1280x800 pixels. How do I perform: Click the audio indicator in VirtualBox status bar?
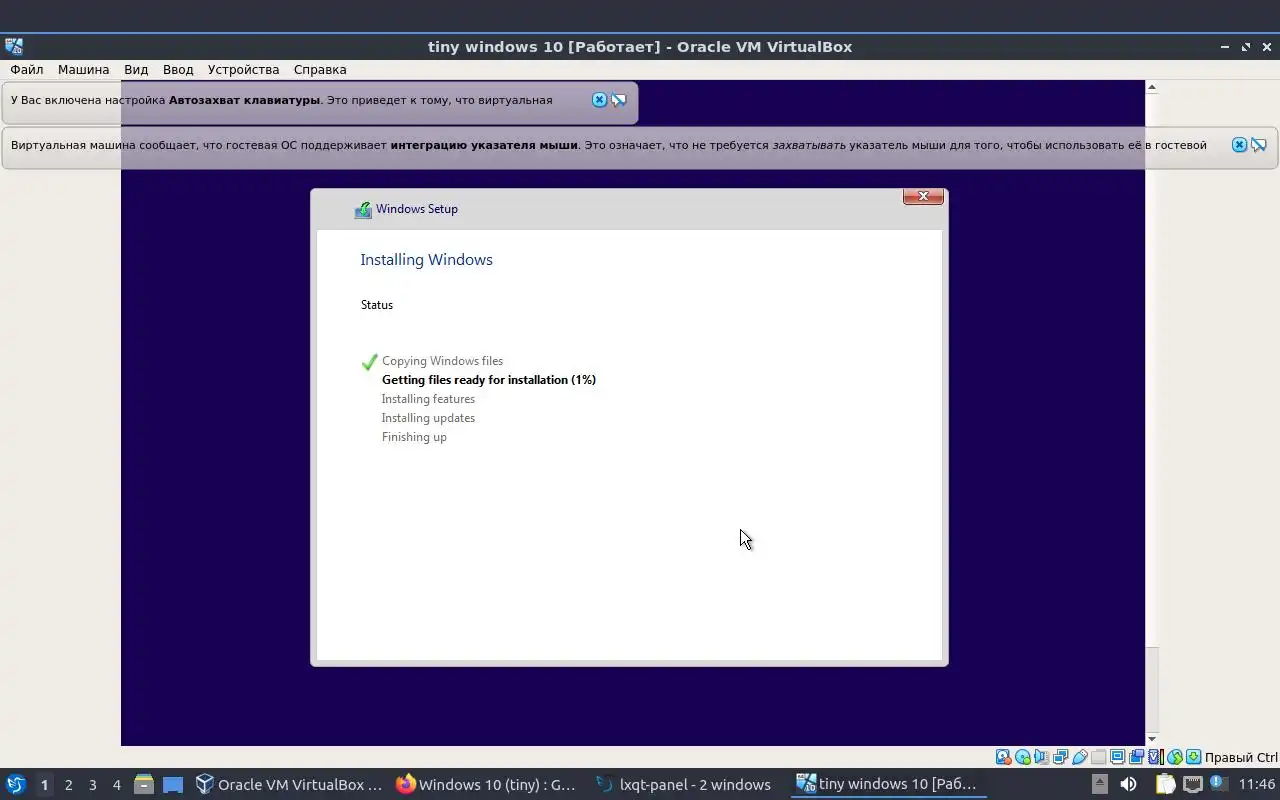(x=1042, y=757)
